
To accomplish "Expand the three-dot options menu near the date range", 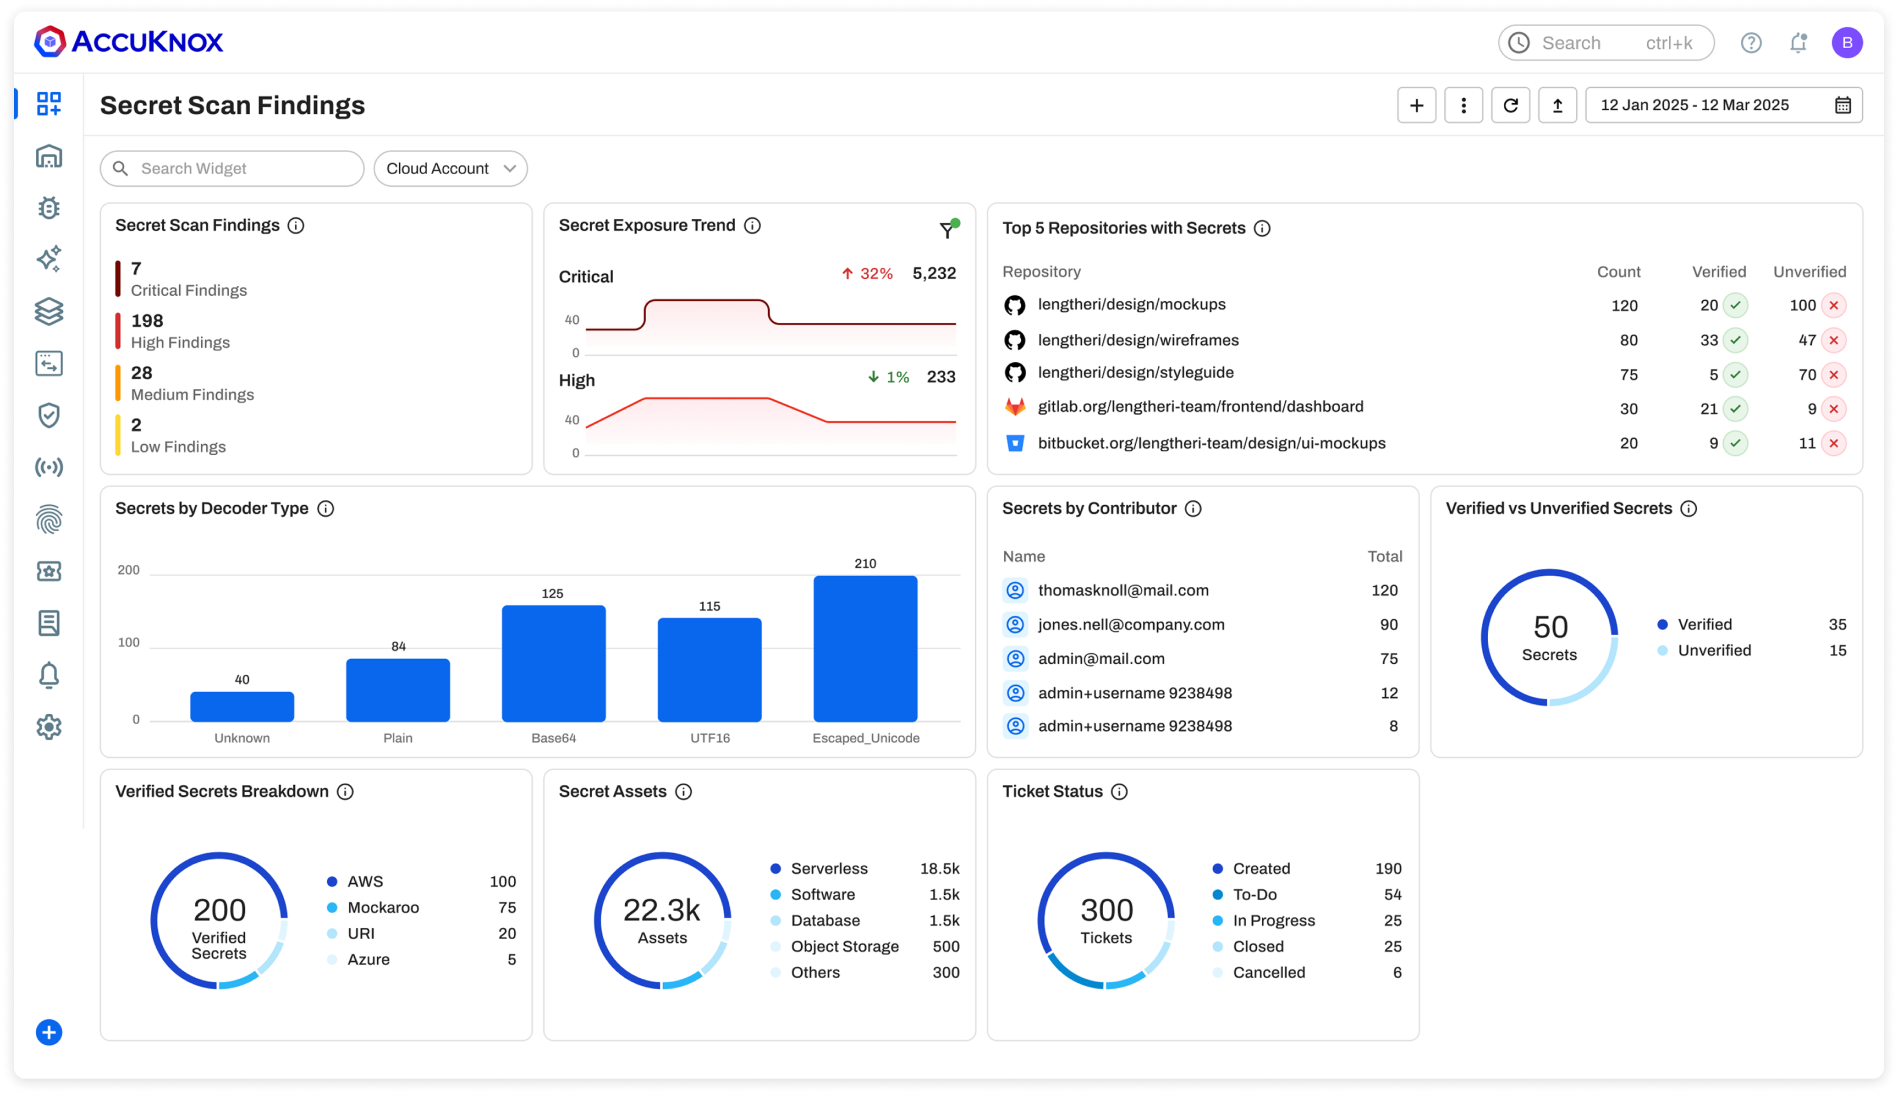I will 1463,104.
